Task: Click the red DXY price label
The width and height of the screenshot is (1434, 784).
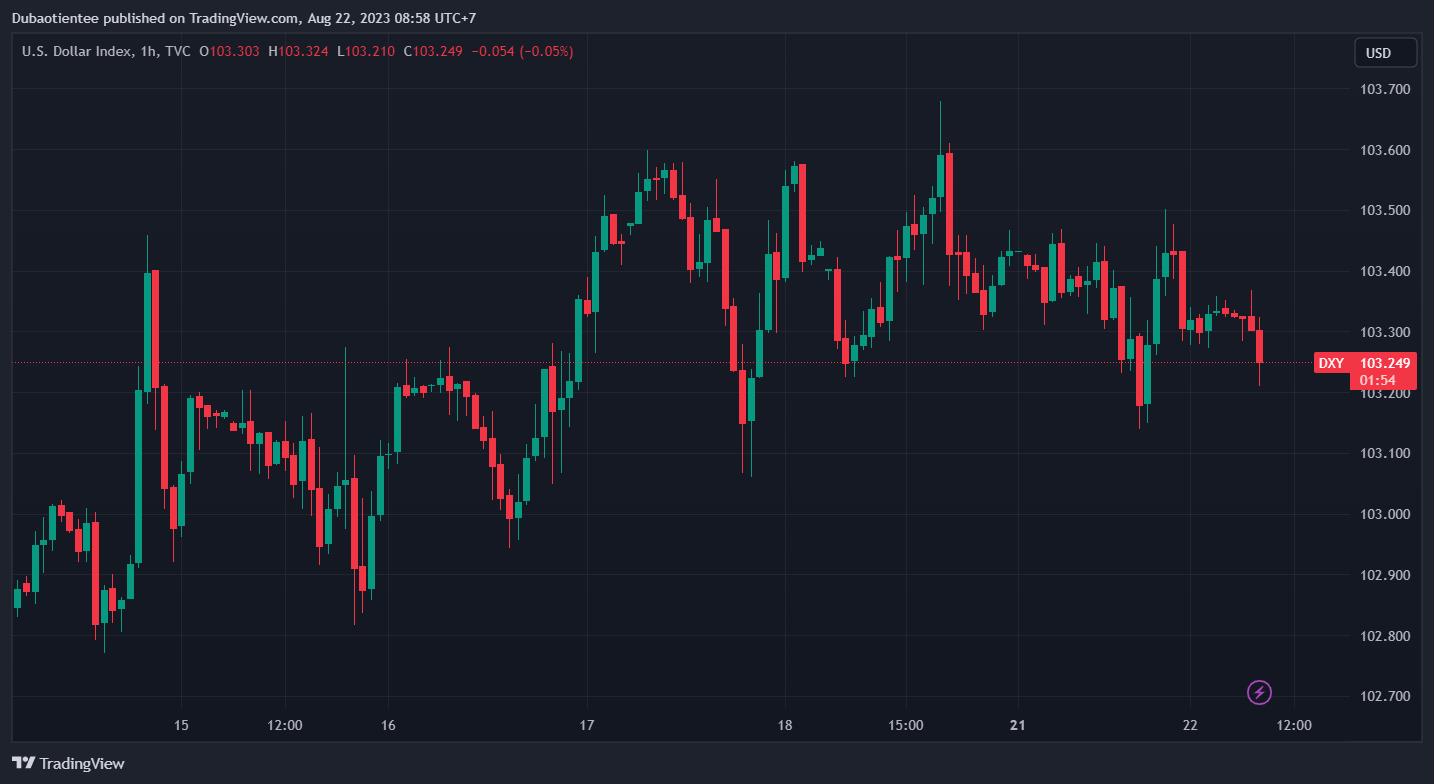Action: coord(1365,363)
